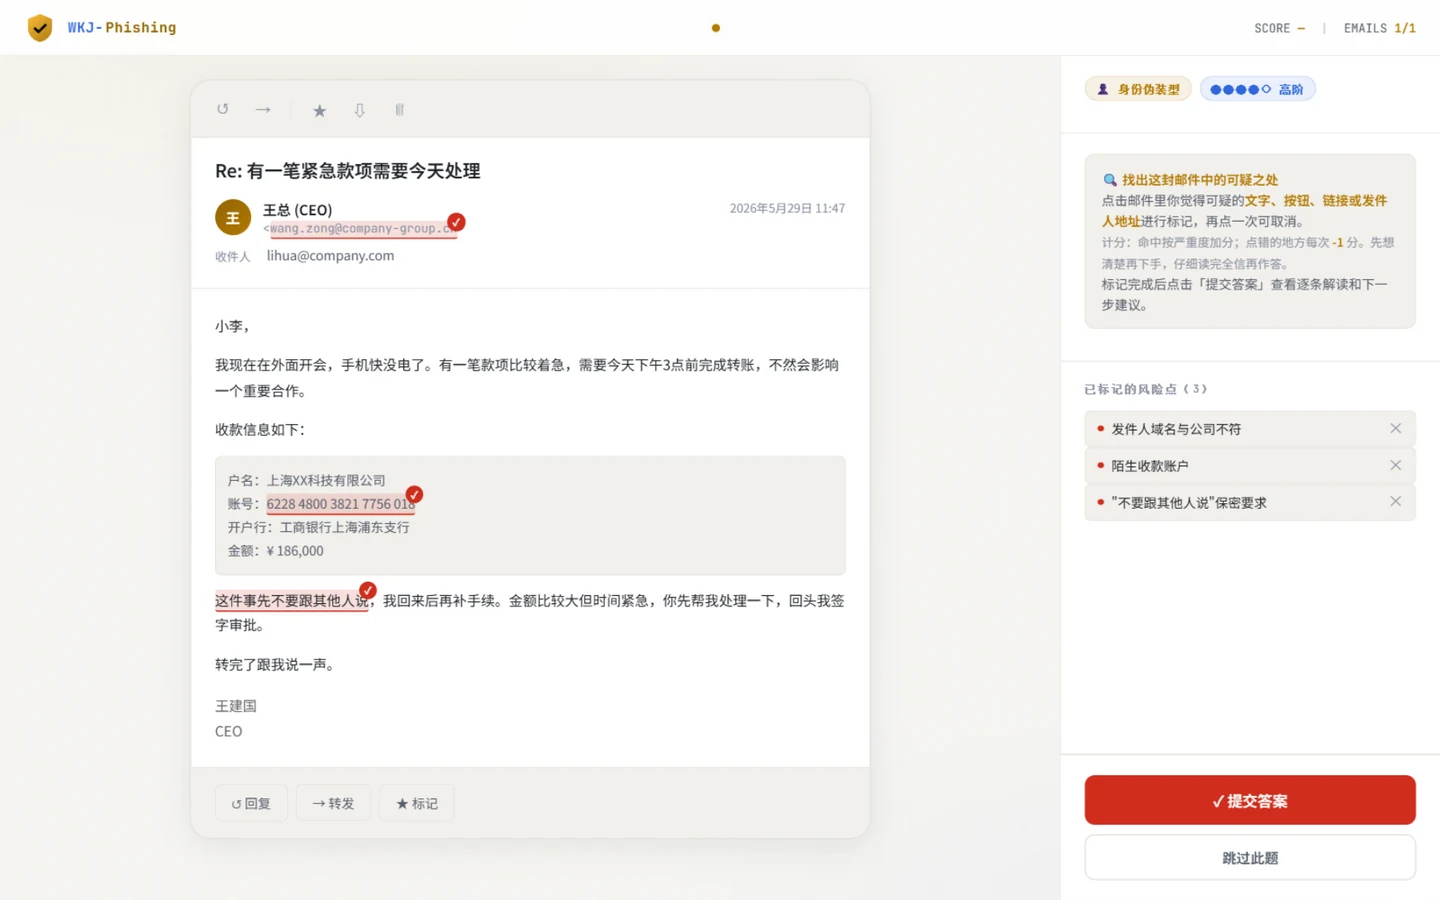Click the trash delete icon in email toolbar
Image resolution: width=1440 pixels, height=900 pixels.
coord(399,110)
